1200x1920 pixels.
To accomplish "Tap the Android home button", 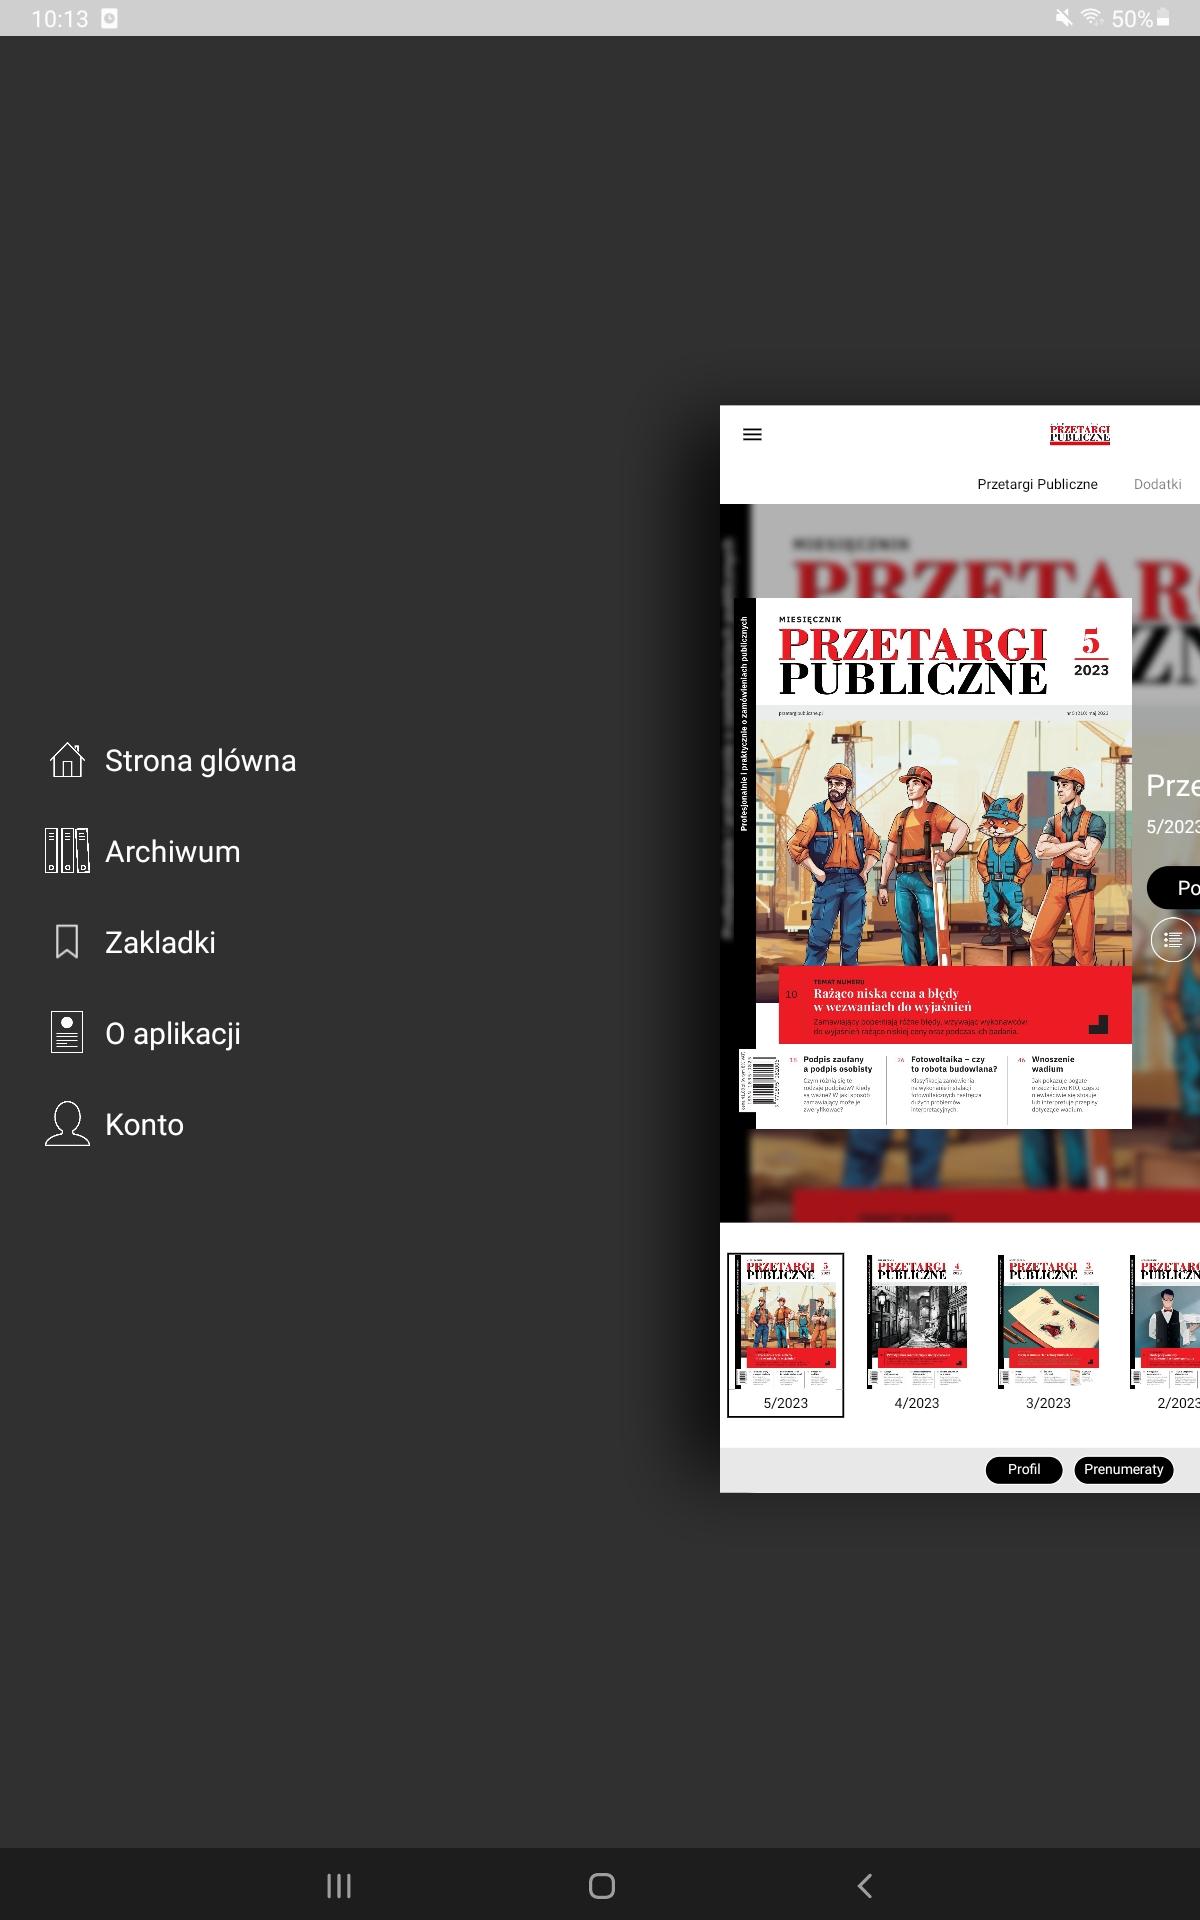I will pyautogui.click(x=602, y=1886).
